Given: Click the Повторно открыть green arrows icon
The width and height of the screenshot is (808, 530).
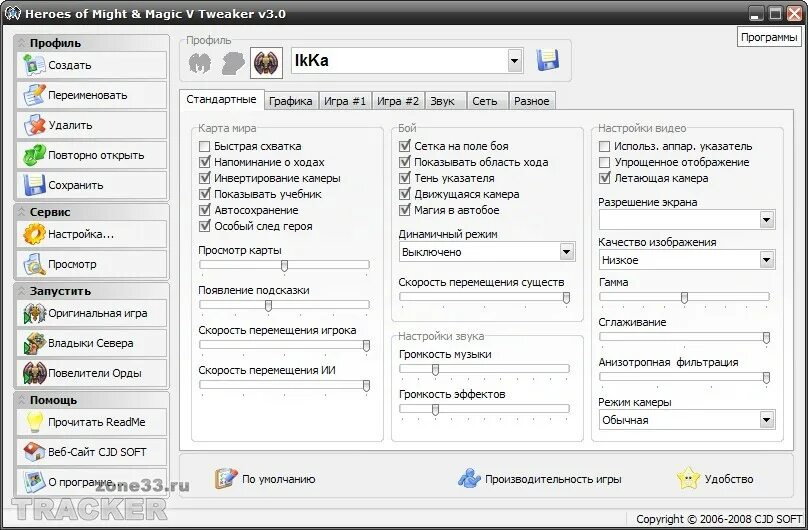Looking at the screenshot, I should point(34,155).
